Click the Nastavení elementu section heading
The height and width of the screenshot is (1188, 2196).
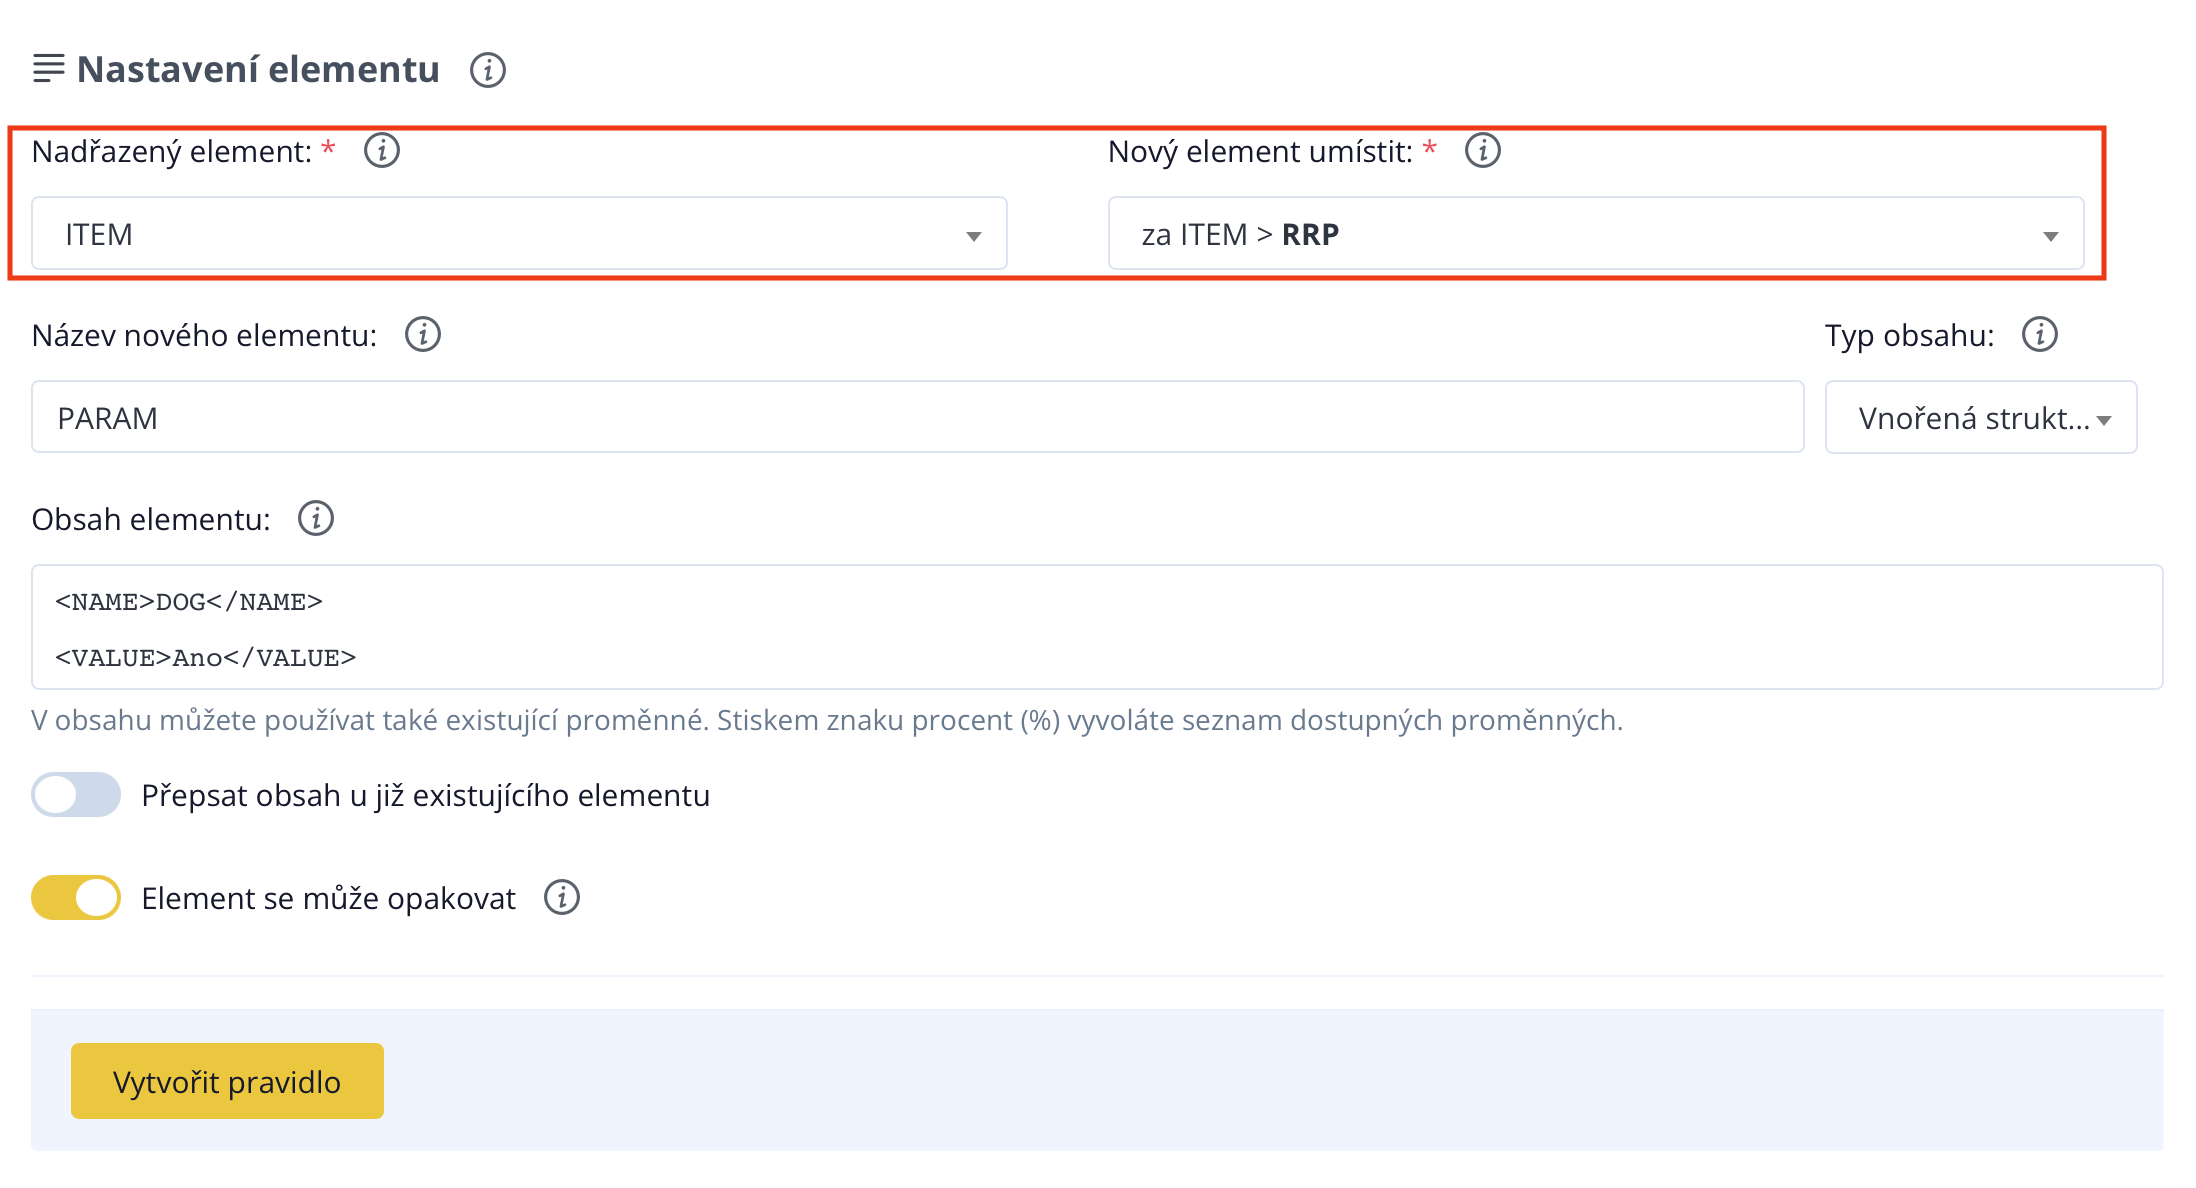click(x=258, y=69)
